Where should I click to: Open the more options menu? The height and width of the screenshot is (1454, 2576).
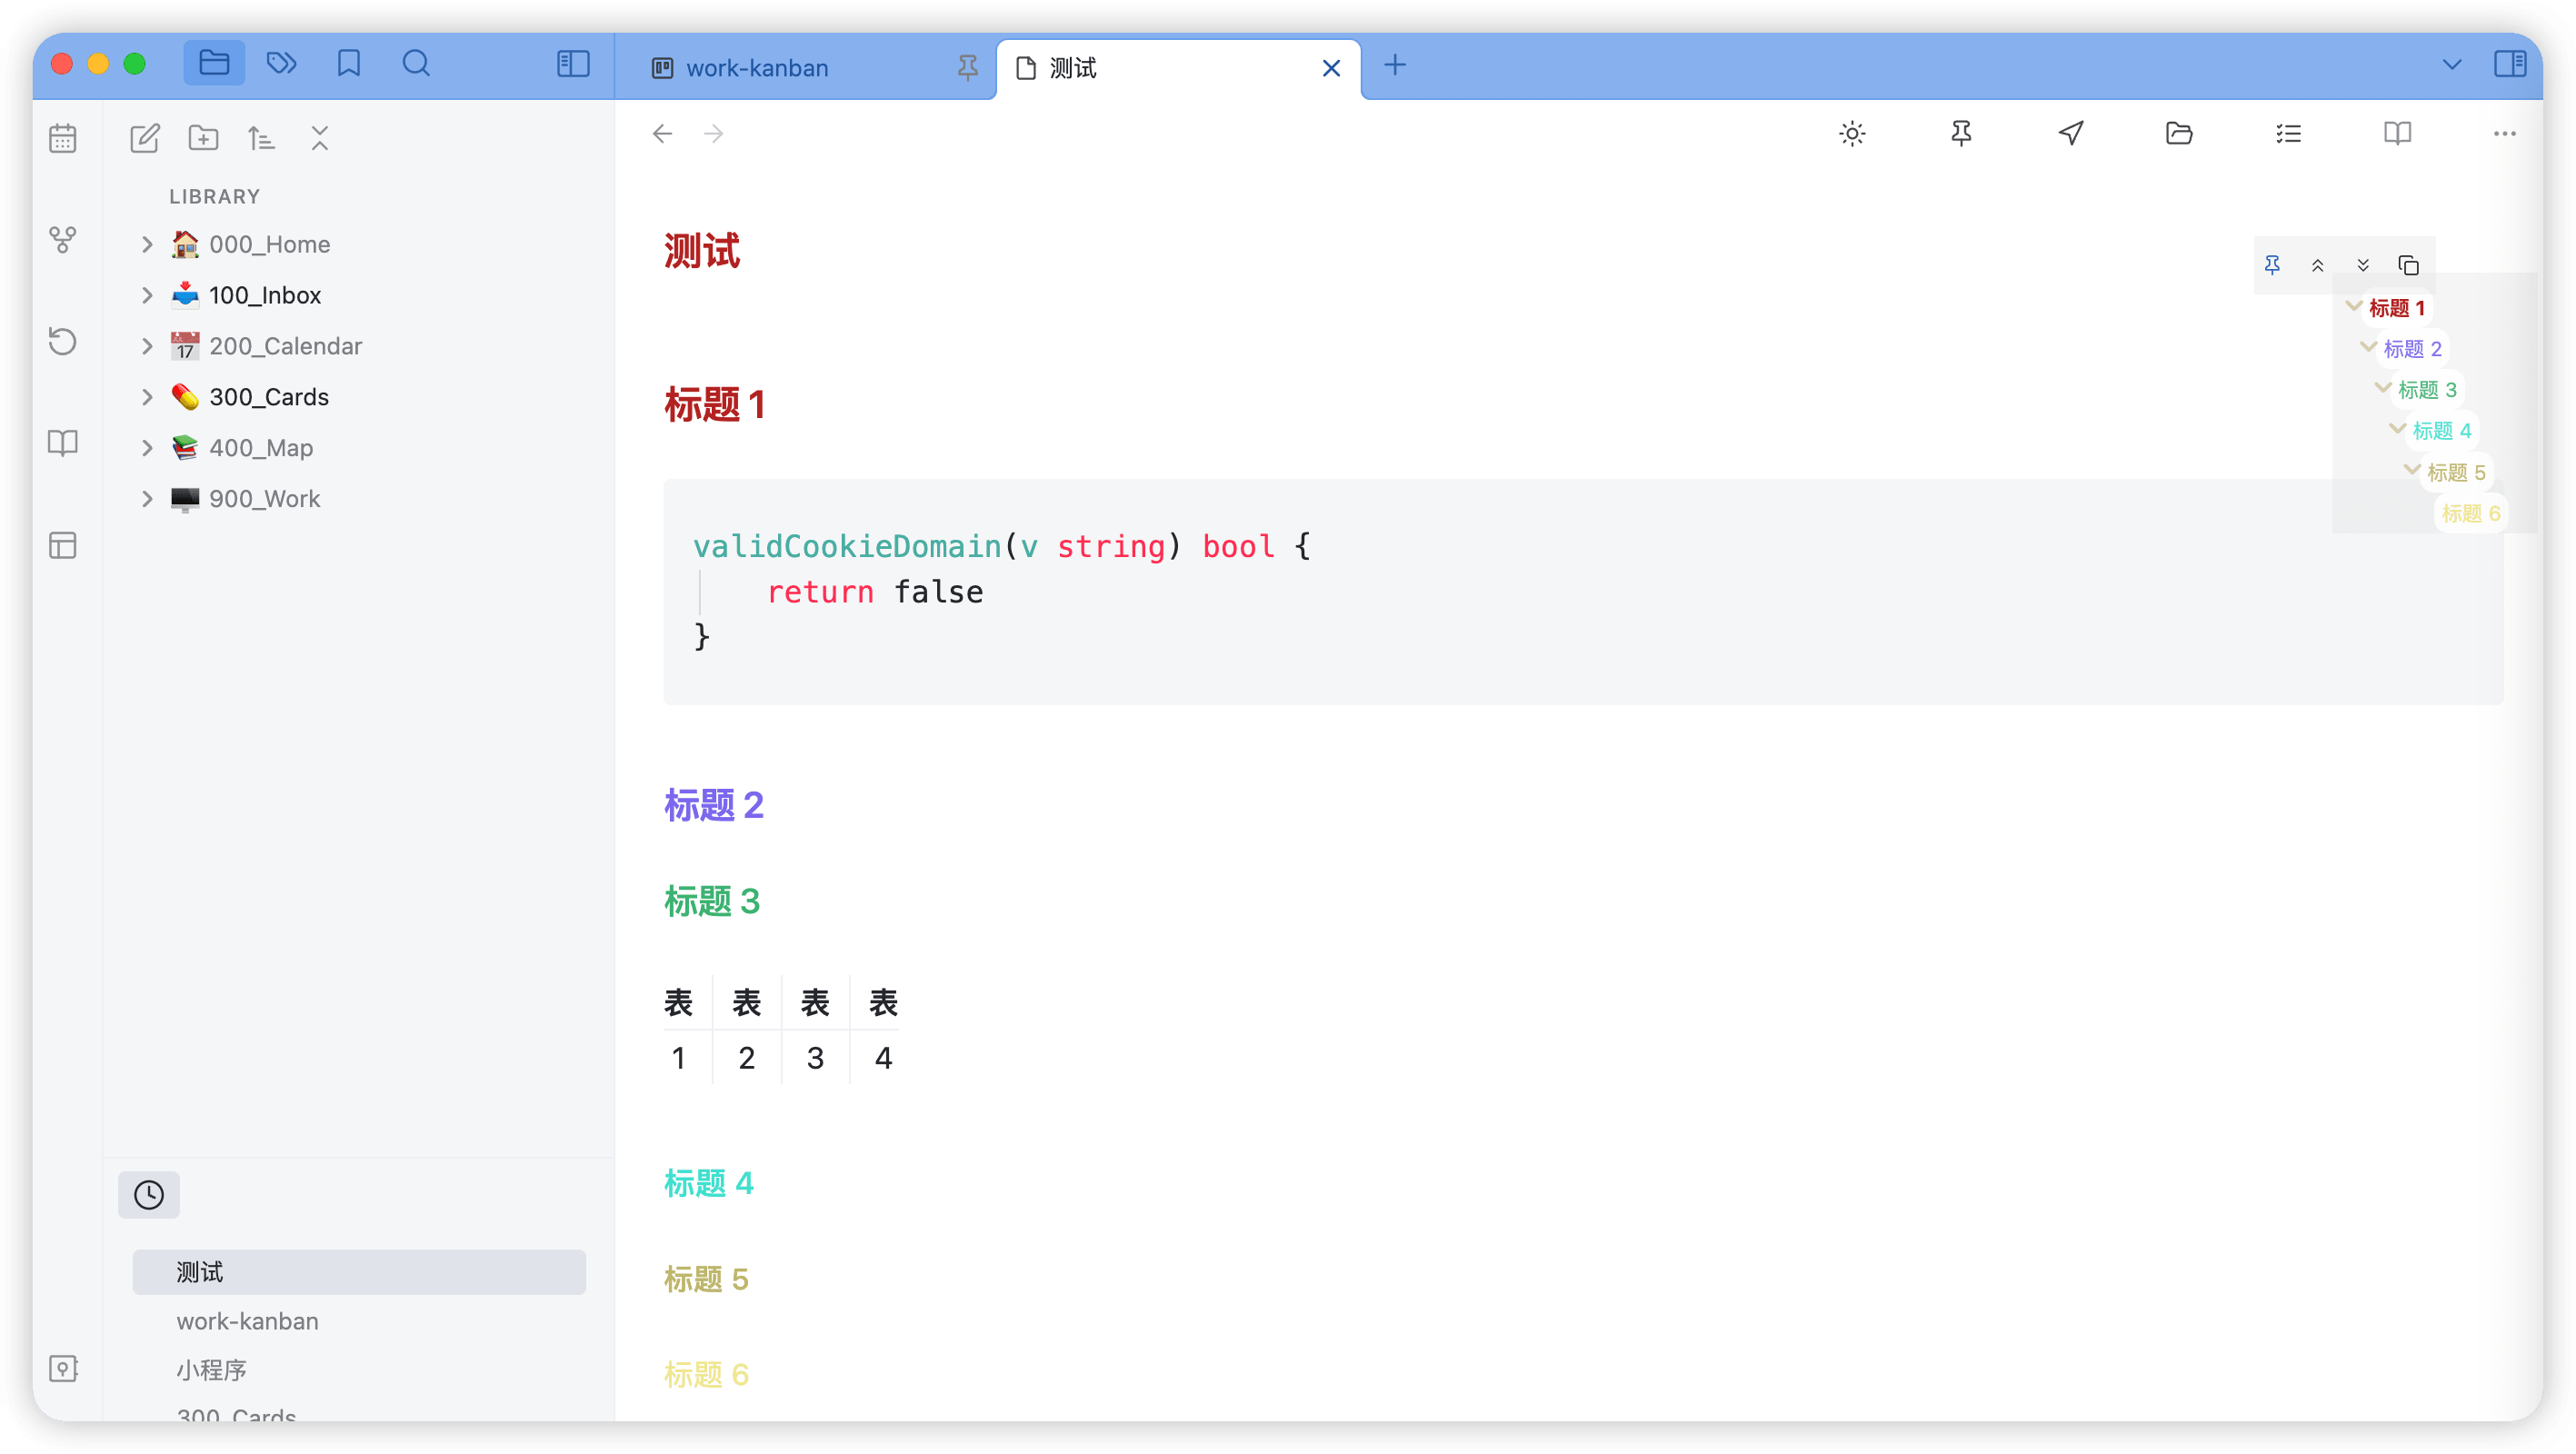click(2504, 134)
